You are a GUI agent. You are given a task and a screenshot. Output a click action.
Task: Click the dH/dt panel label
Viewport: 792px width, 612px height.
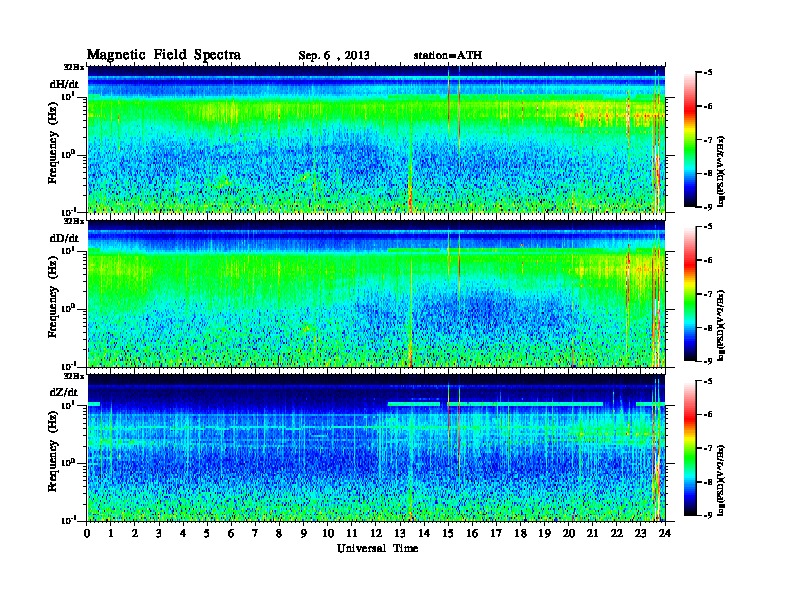64,84
